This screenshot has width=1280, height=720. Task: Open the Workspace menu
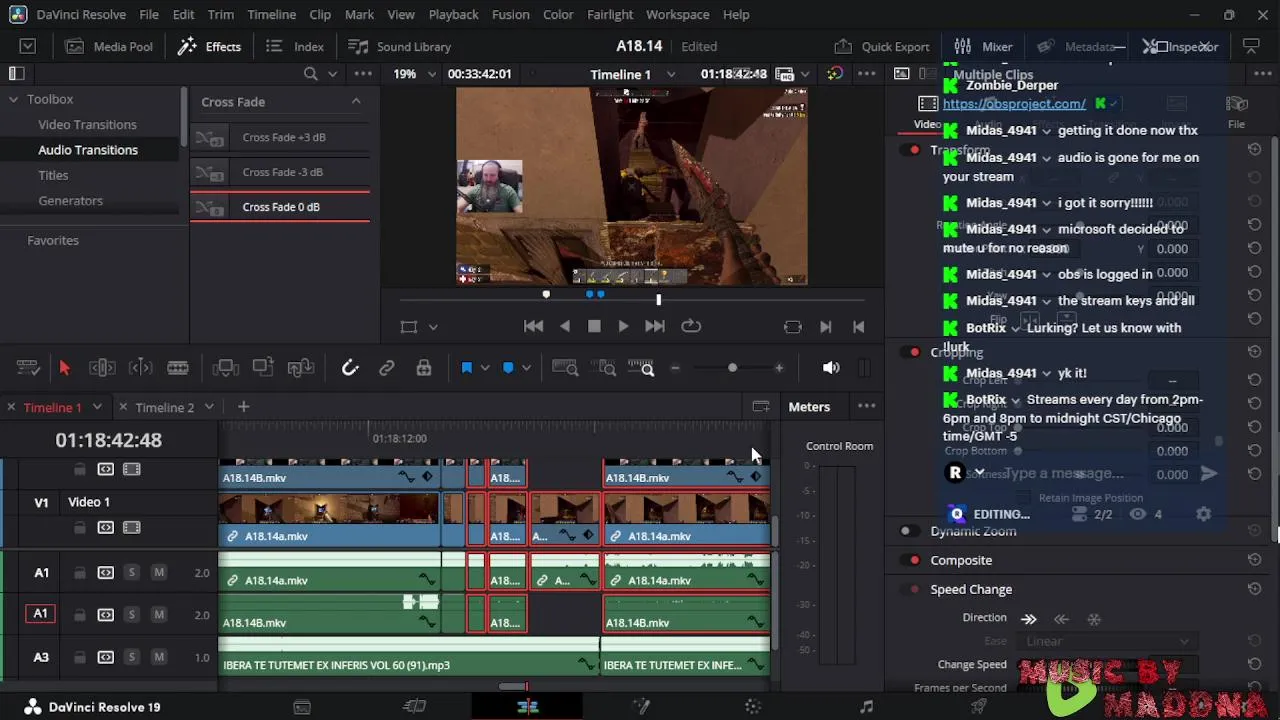pos(677,15)
